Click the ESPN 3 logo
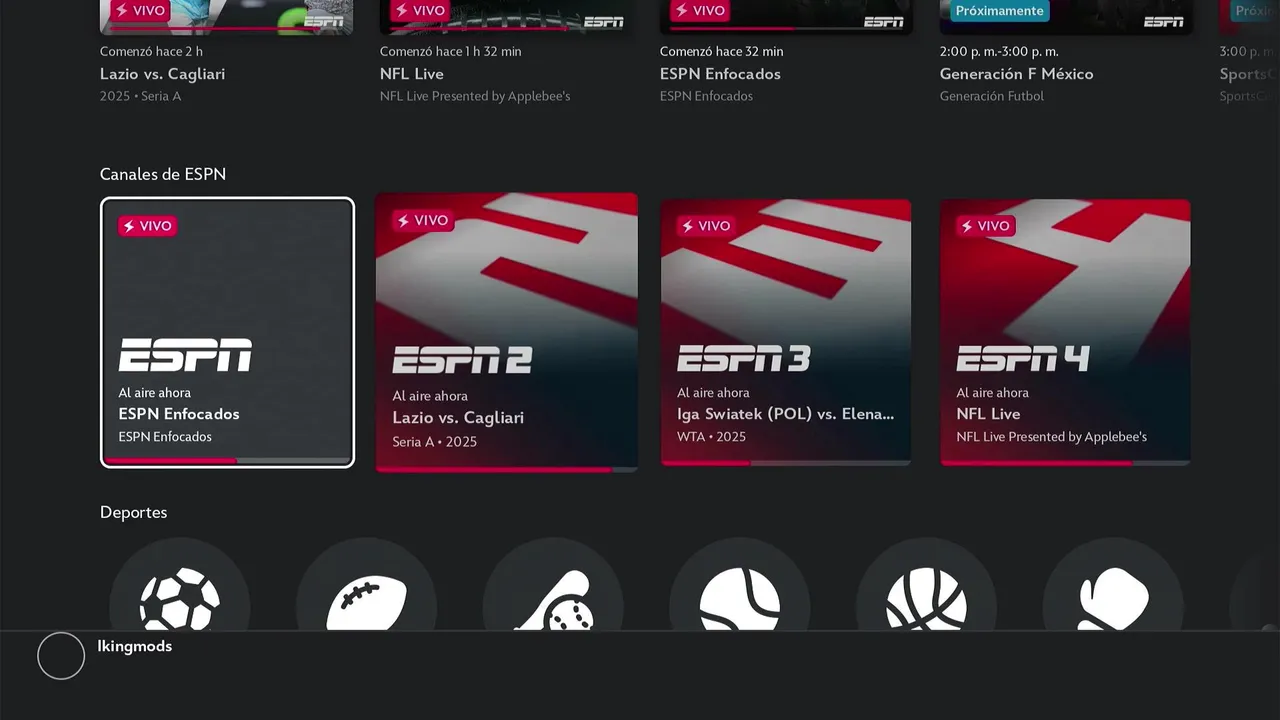This screenshot has height=720, width=1280. coord(744,358)
